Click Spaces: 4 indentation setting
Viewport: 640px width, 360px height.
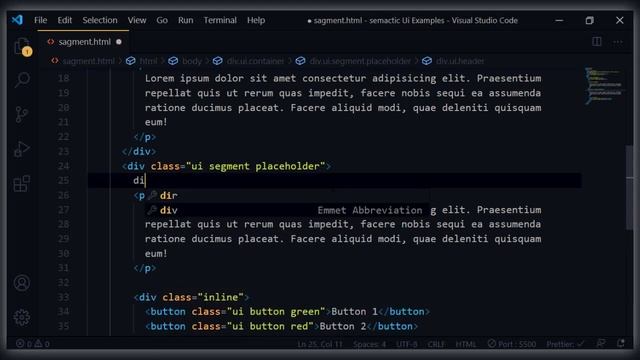pyautogui.click(x=369, y=344)
